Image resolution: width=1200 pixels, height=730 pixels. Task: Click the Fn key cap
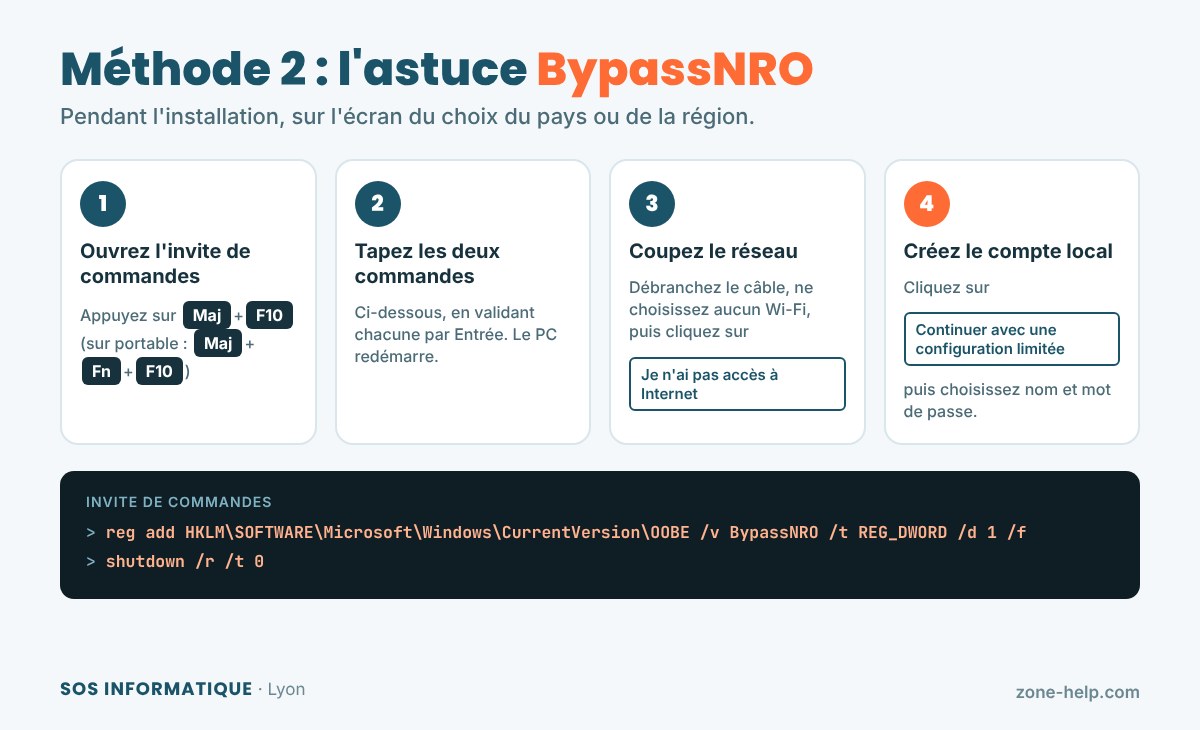click(x=100, y=372)
